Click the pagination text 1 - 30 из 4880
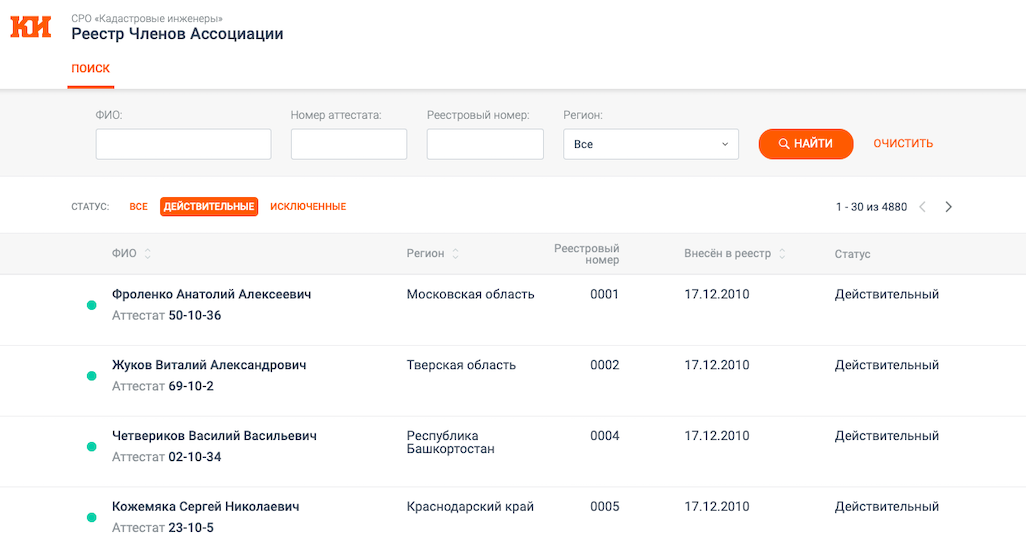 pos(872,207)
